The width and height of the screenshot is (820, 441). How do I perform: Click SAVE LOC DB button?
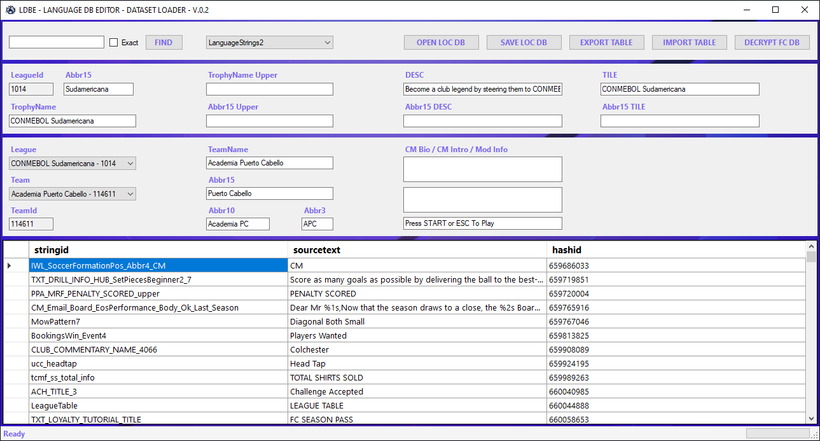(523, 43)
